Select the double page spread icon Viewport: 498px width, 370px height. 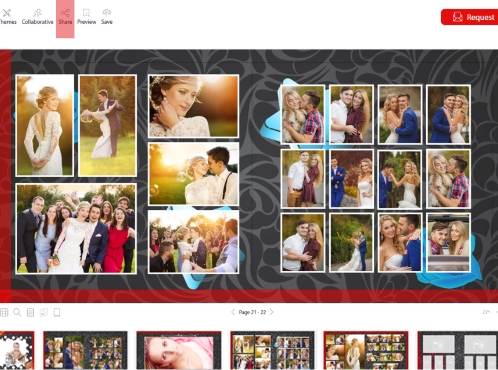coord(44,312)
